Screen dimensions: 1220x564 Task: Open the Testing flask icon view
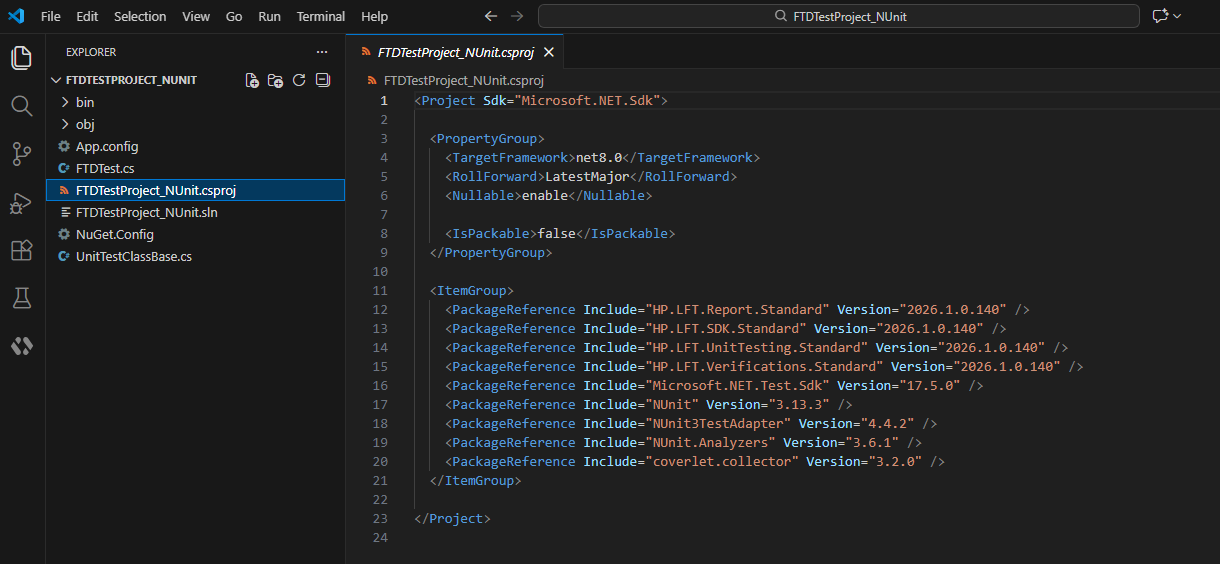[21, 298]
